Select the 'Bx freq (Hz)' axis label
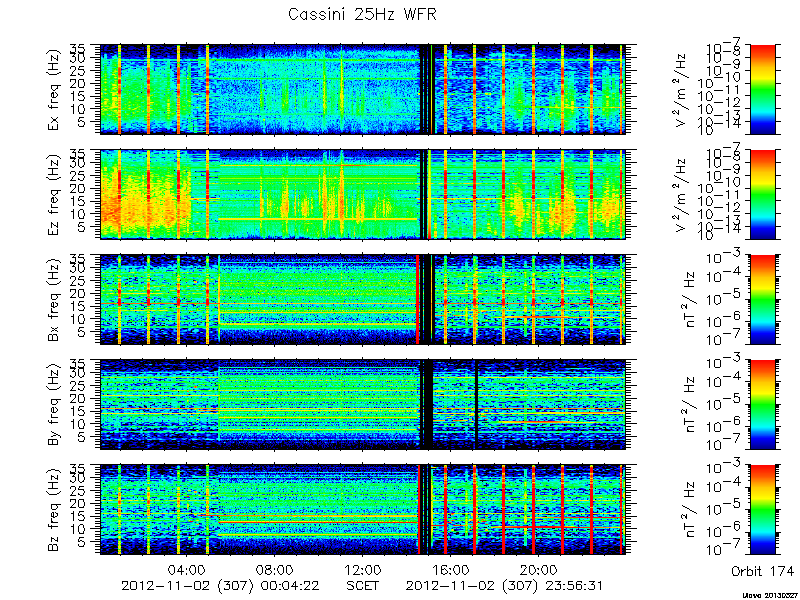 pos(54,299)
